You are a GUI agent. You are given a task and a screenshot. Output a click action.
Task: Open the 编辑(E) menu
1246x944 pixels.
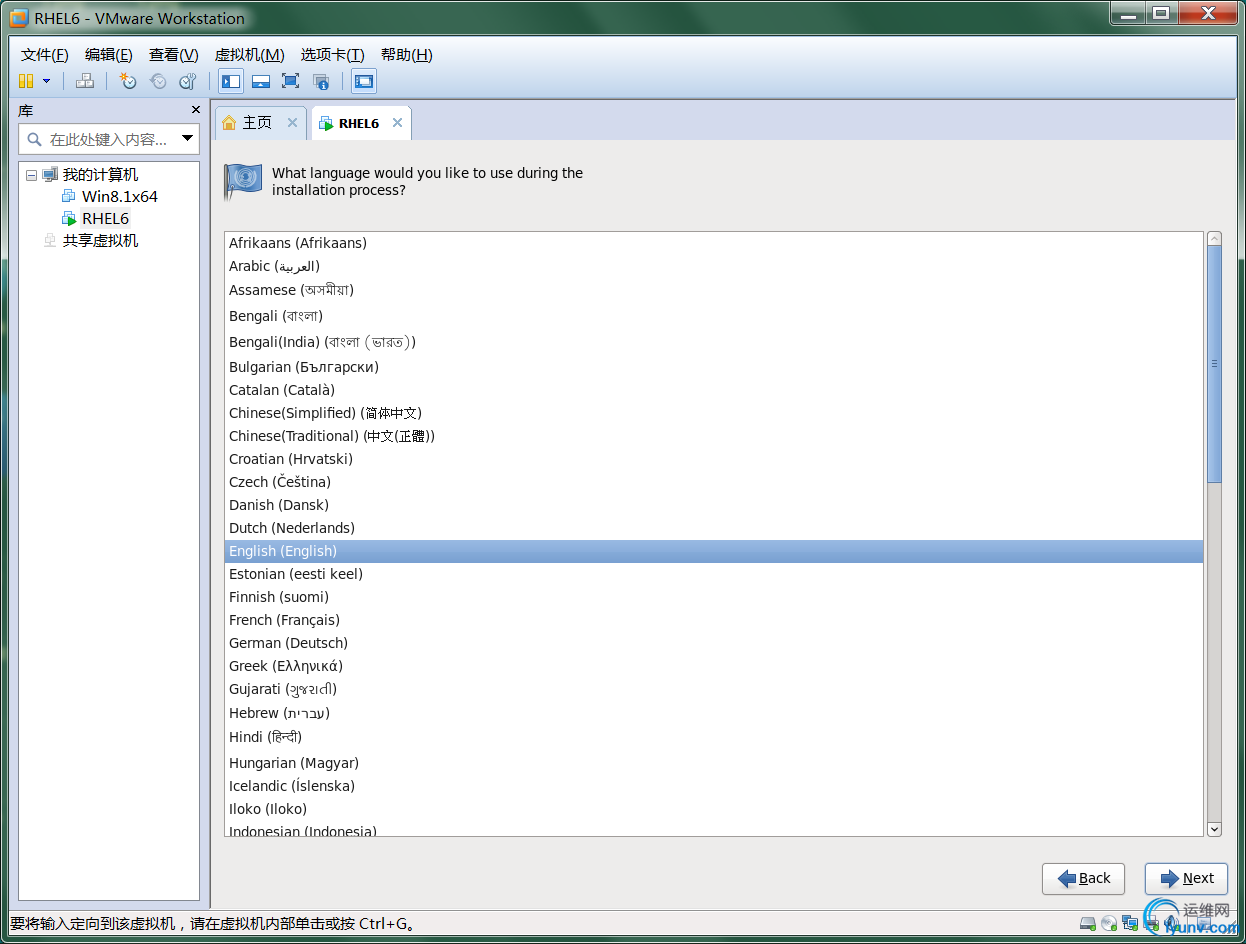click(x=108, y=55)
